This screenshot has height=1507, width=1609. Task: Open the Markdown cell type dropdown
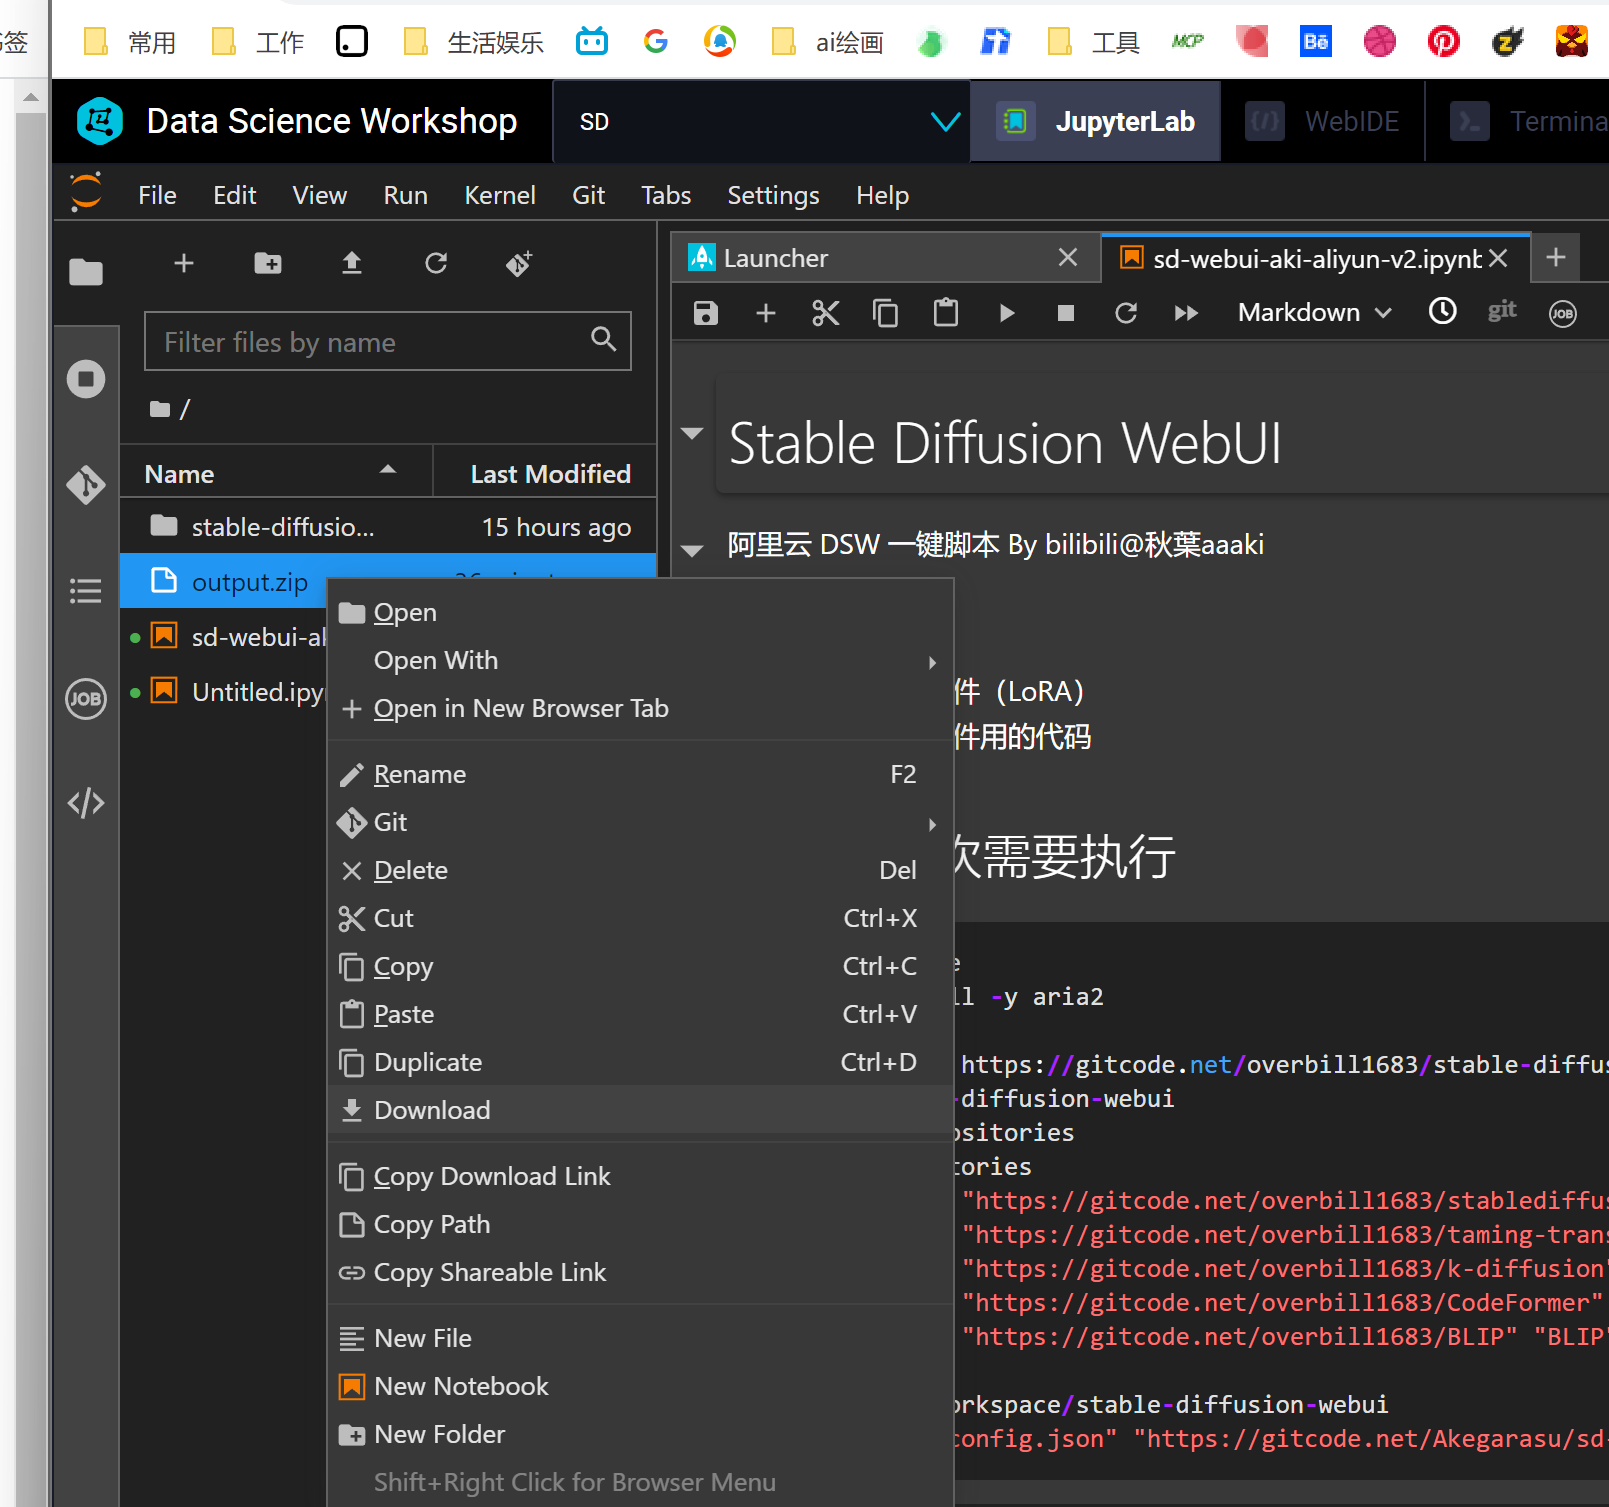pyautogui.click(x=1314, y=313)
